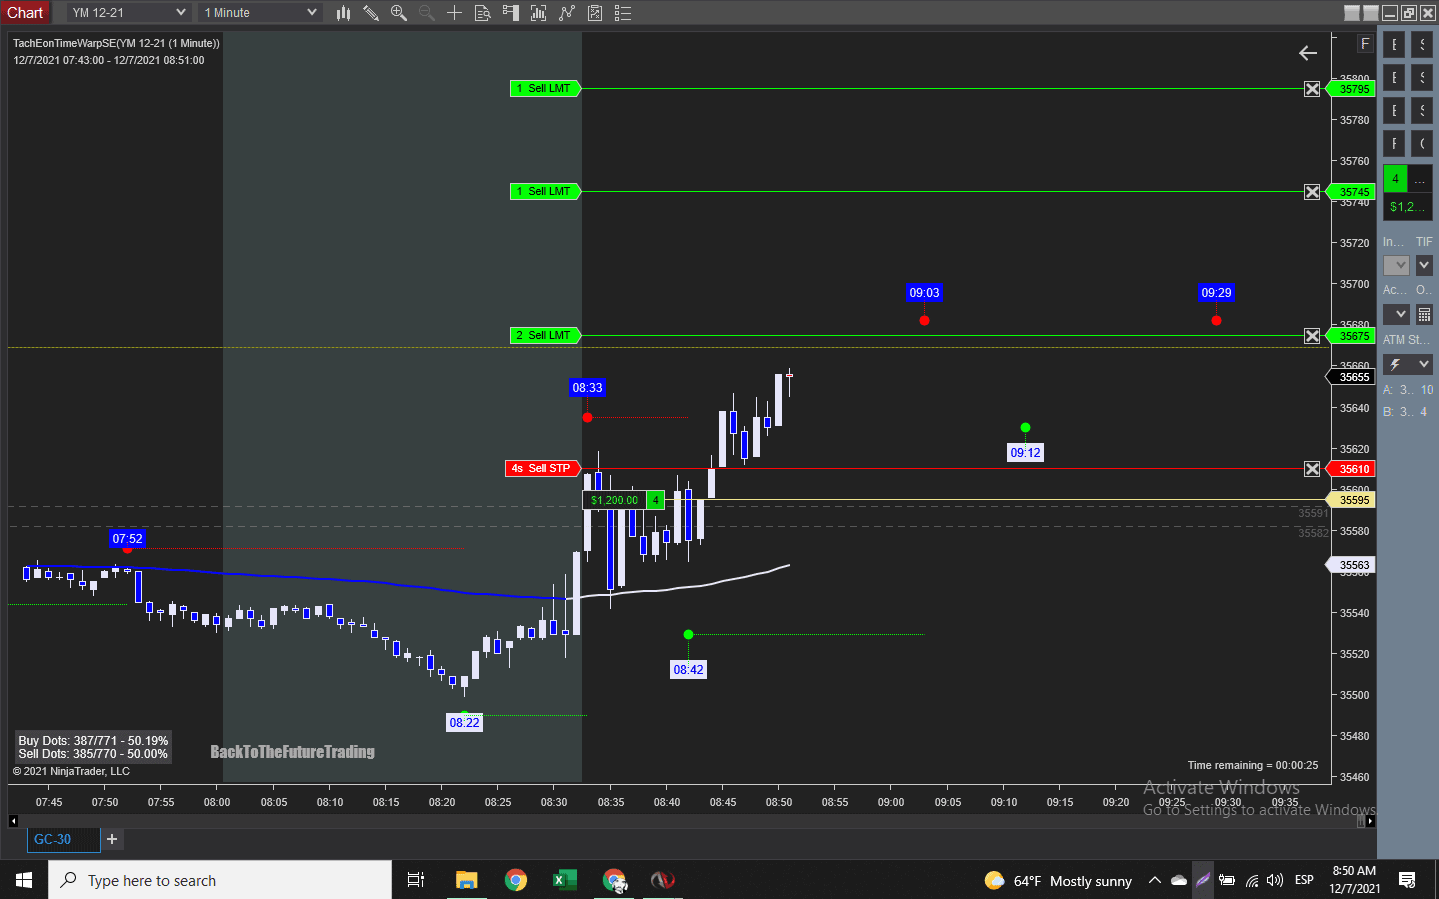1439x899 pixels.
Task: Click the 35563 moving average price label
Action: point(1352,565)
